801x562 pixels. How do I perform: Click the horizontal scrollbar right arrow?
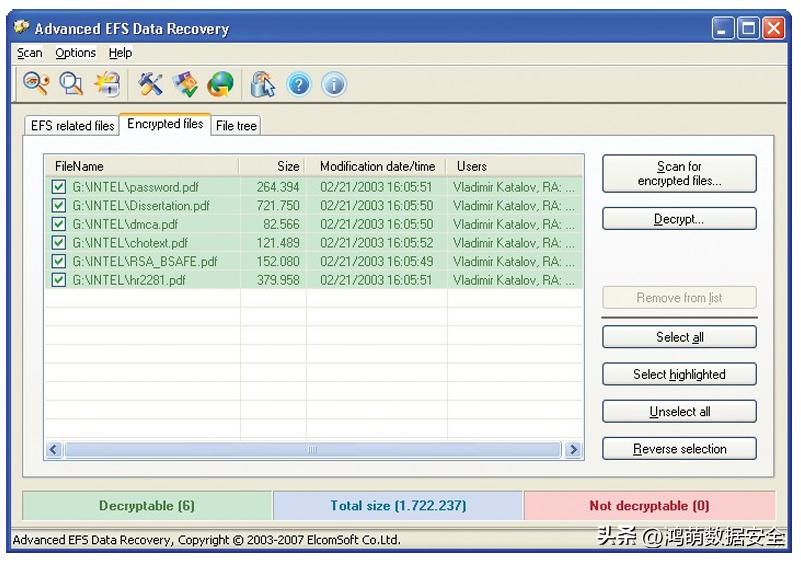tap(573, 450)
